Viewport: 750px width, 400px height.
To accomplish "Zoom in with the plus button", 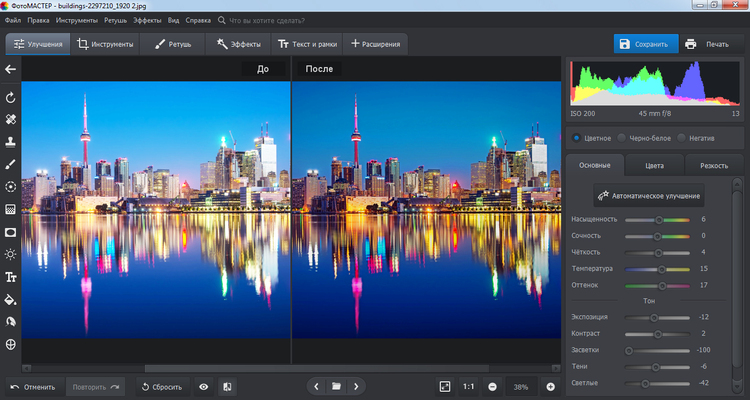I will pos(550,386).
